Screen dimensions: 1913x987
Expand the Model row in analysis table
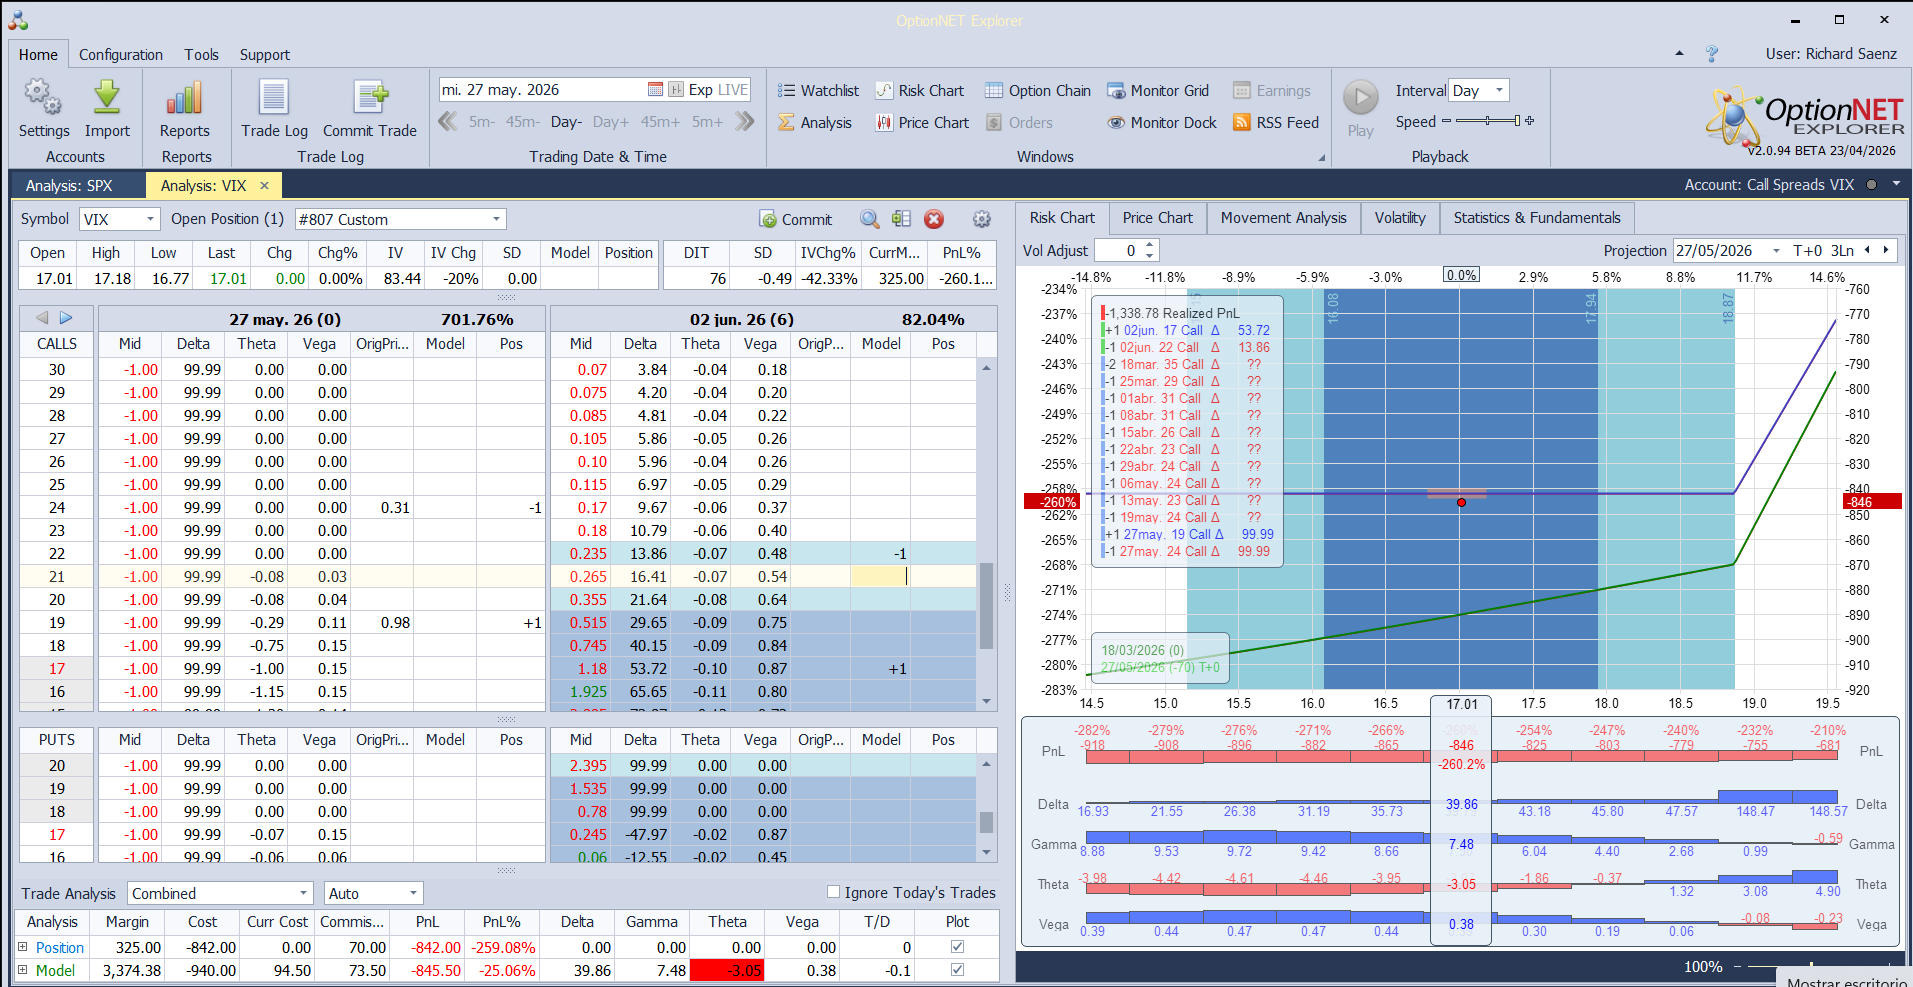pos(23,969)
